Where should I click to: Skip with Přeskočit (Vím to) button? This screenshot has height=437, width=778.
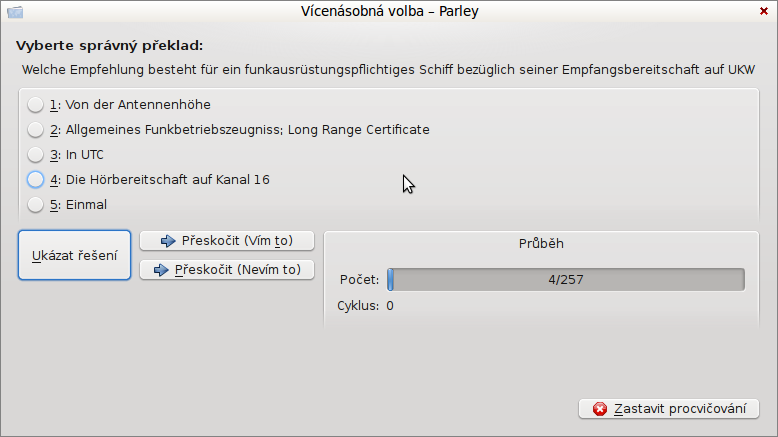[227, 241]
